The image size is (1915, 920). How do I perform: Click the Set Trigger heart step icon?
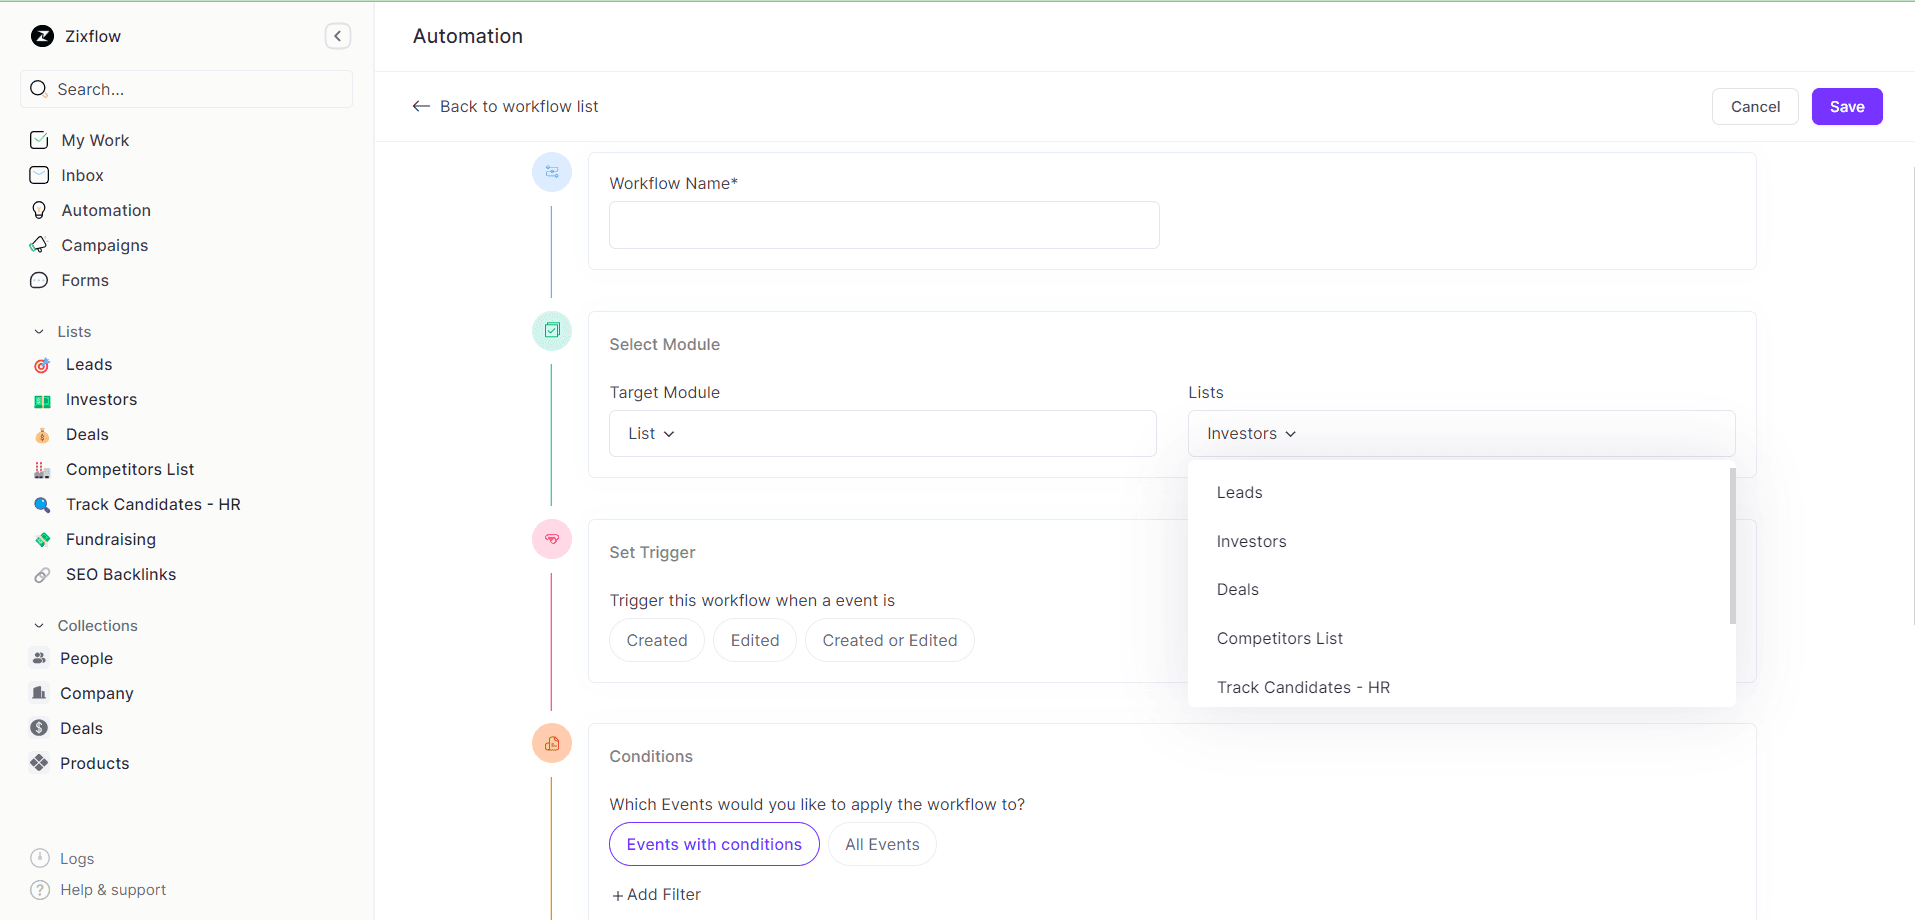pos(551,538)
